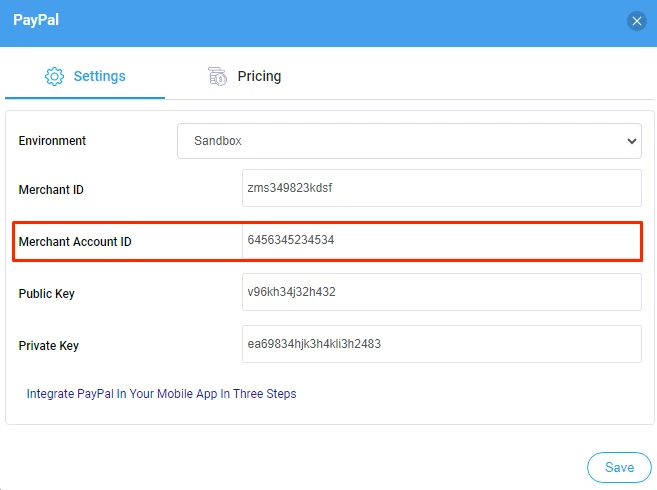
Task: Click the Environment label text
Action: (x=52, y=141)
